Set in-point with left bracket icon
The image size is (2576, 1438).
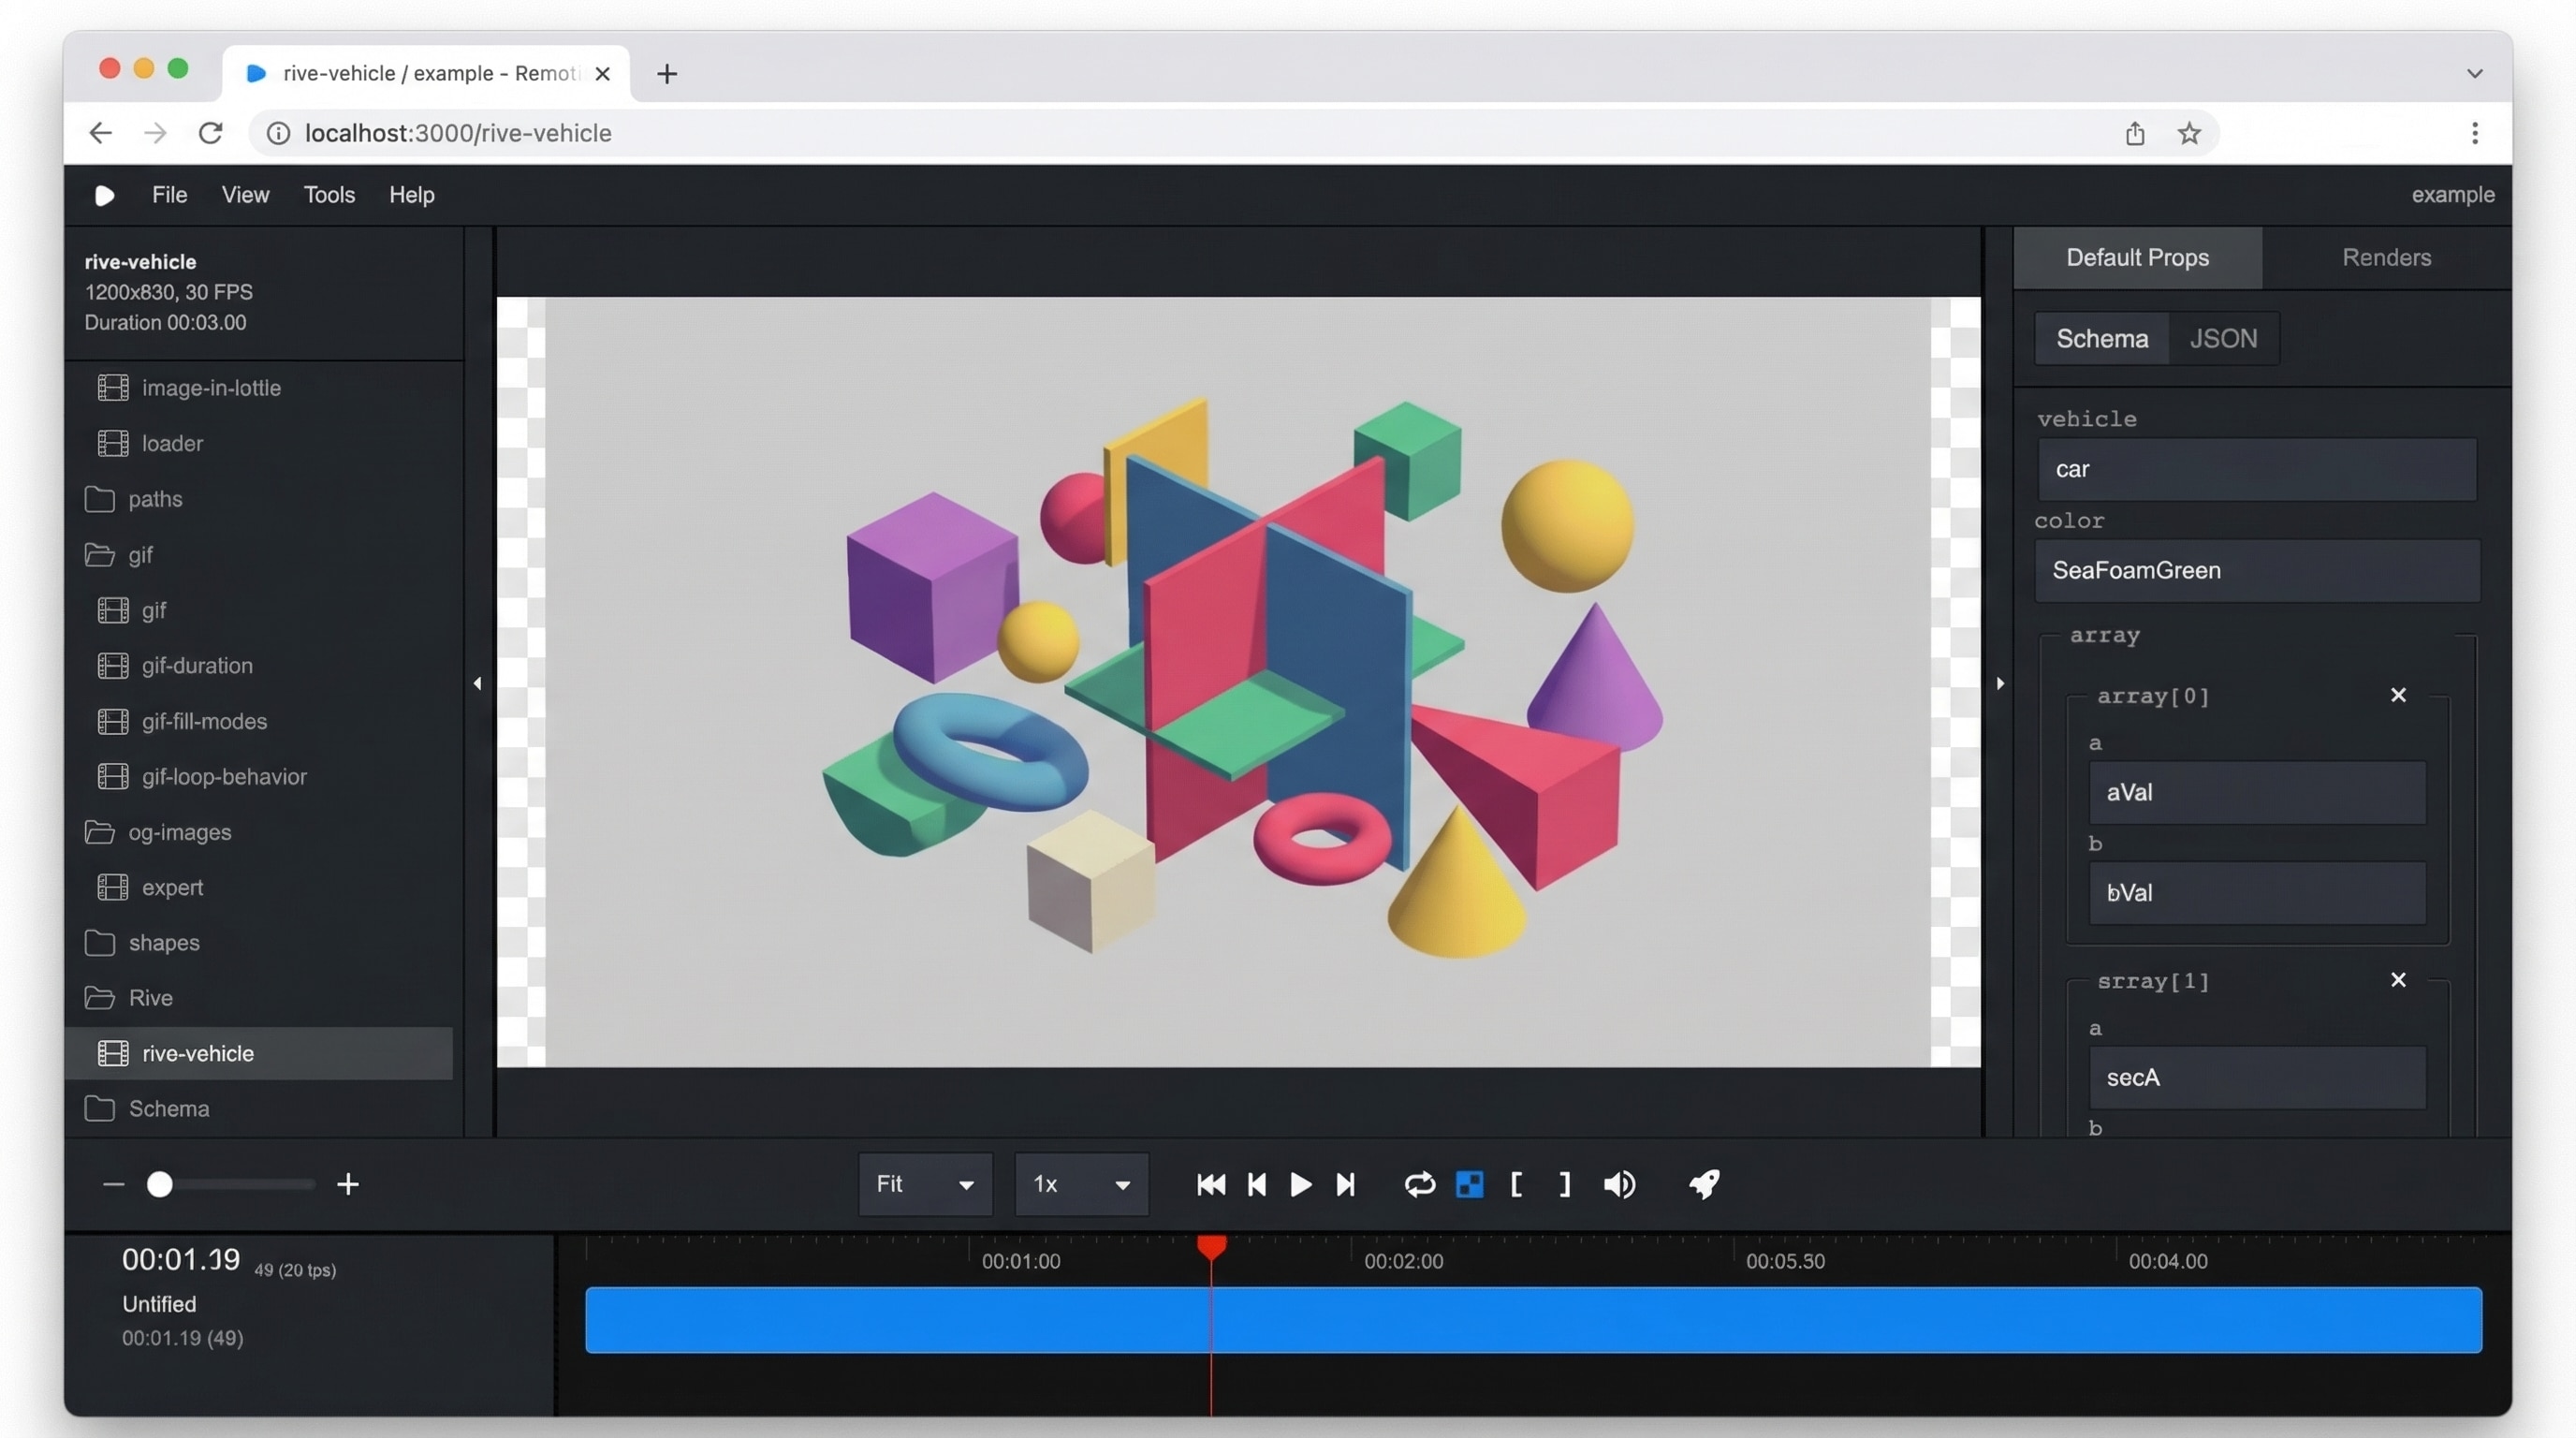[x=1517, y=1185]
